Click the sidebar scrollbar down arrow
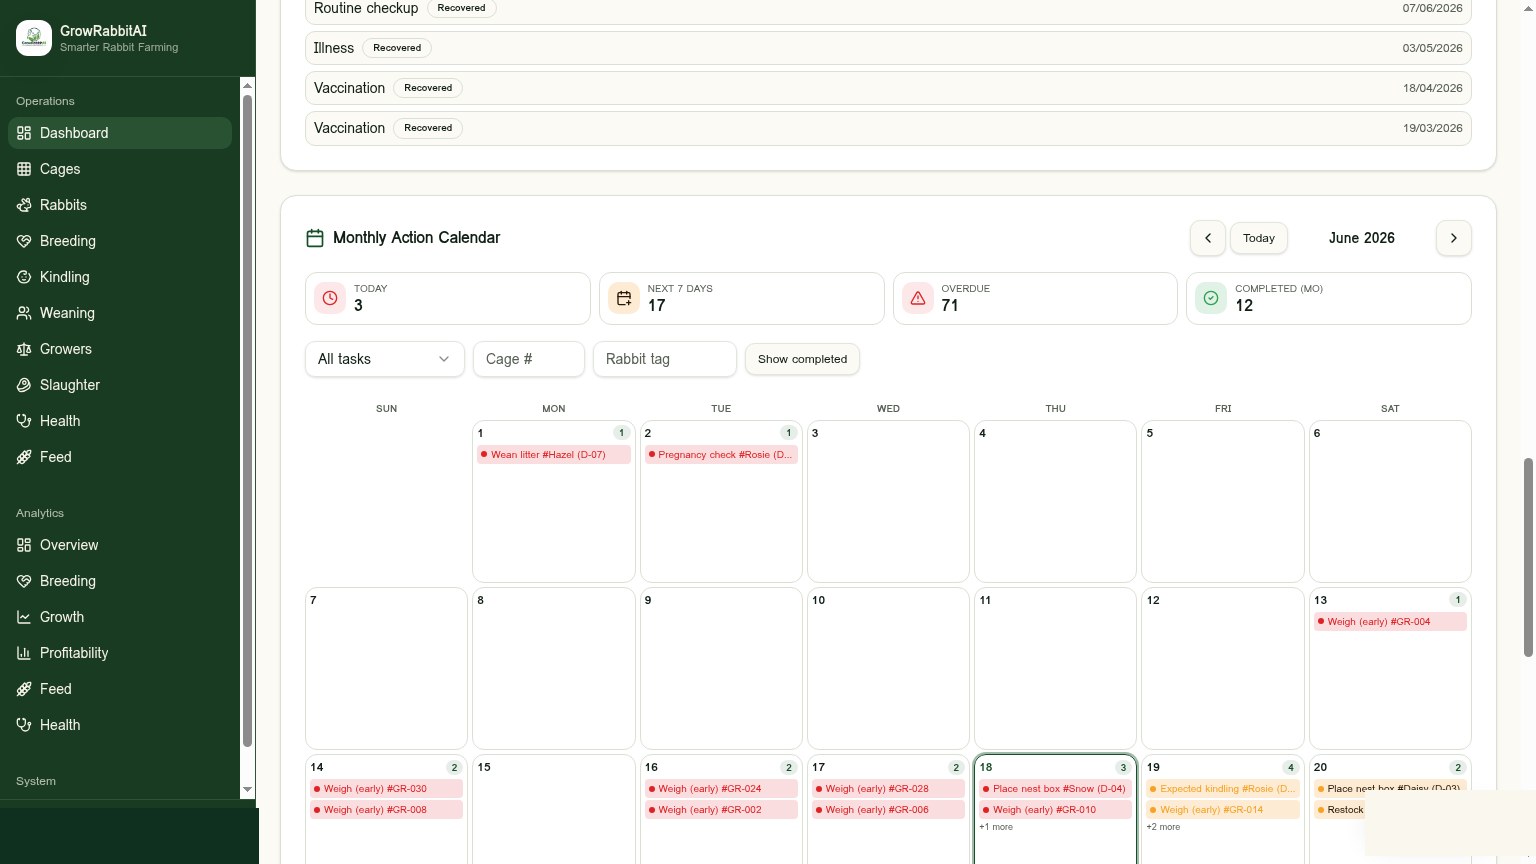Viewport: 1536px width, 864px height. 248,790
